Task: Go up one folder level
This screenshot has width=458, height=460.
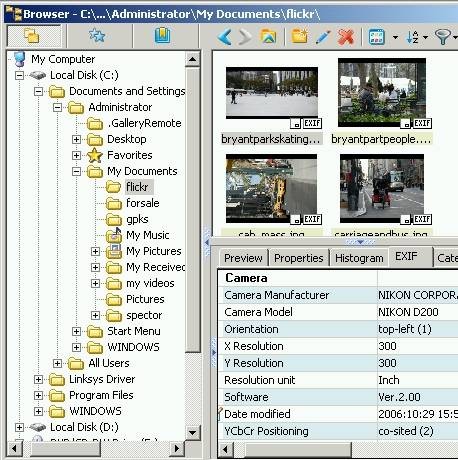Action: tap(268, 37)
